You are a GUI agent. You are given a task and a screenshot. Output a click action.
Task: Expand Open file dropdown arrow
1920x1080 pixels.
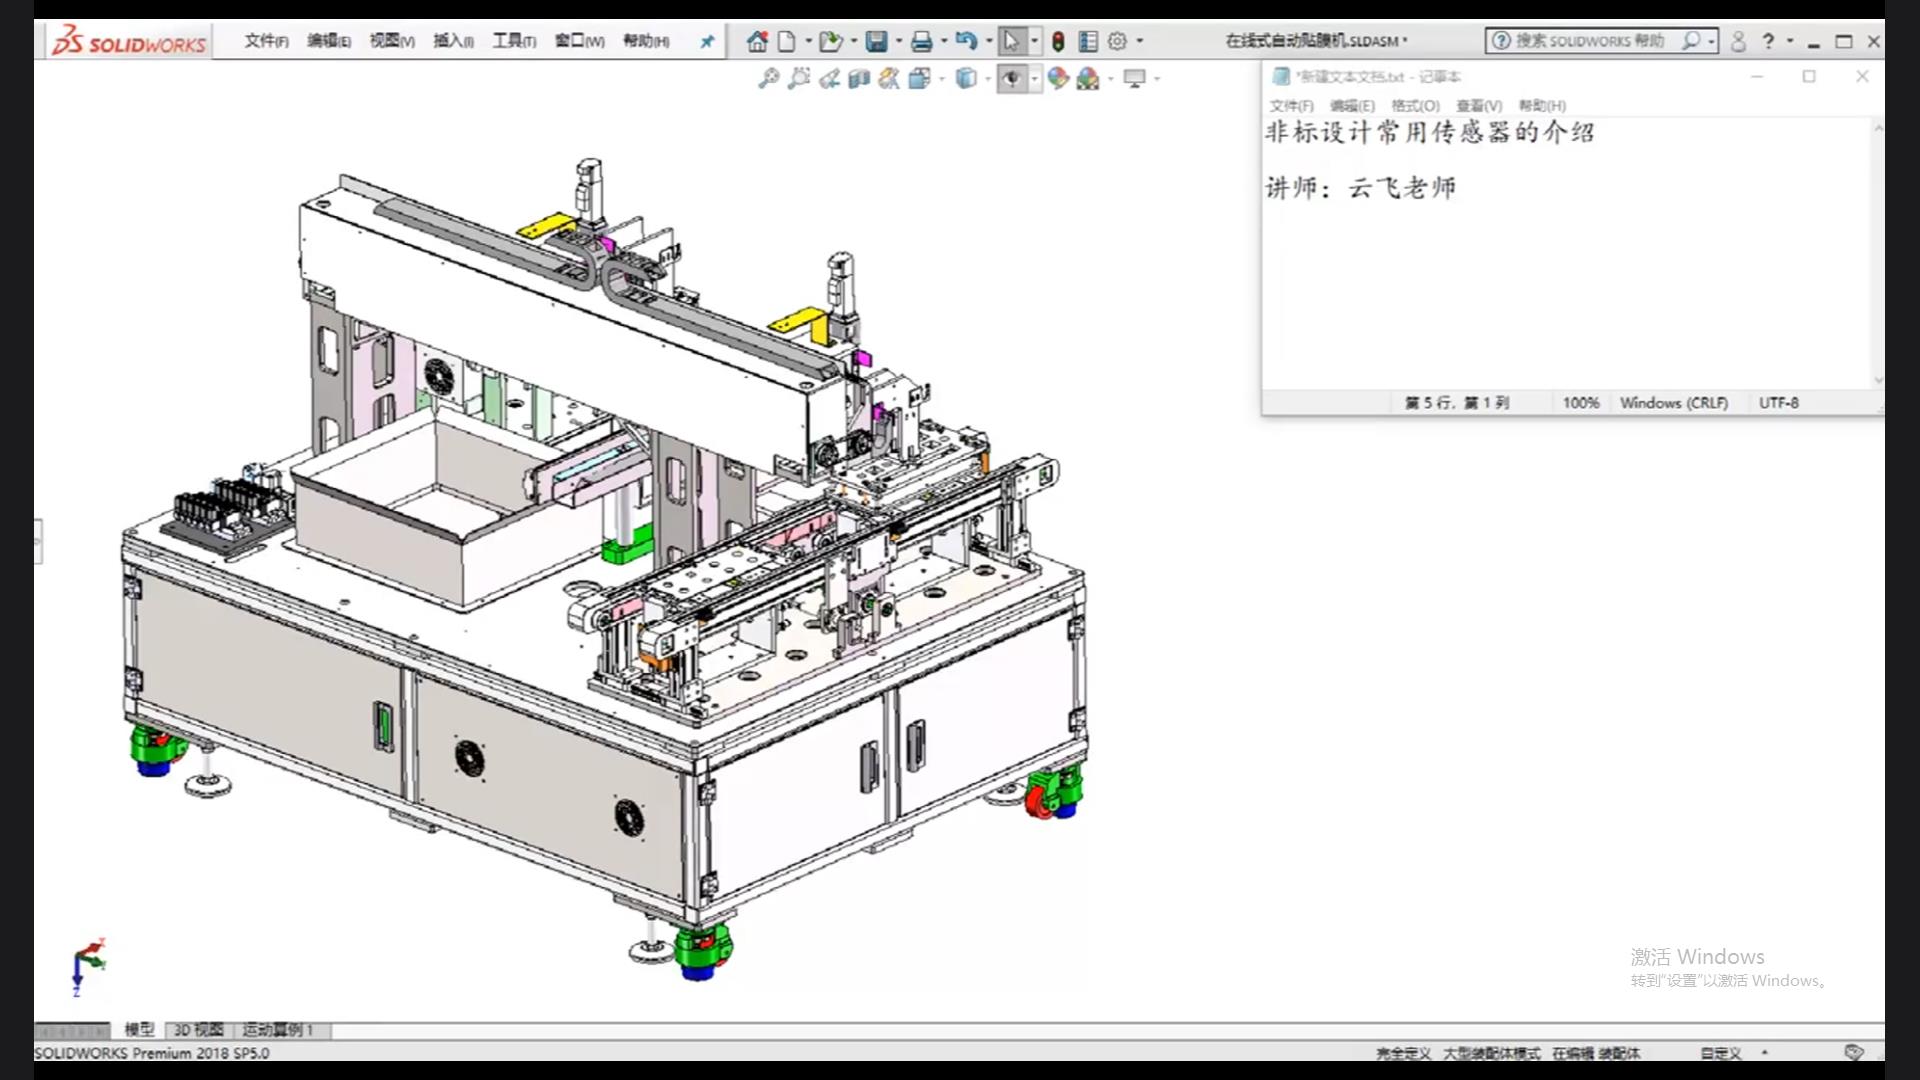[x=853, y=41]
